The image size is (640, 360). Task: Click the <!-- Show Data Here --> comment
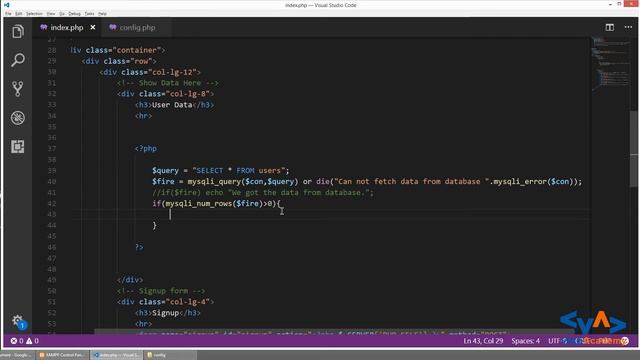[167, 83]
